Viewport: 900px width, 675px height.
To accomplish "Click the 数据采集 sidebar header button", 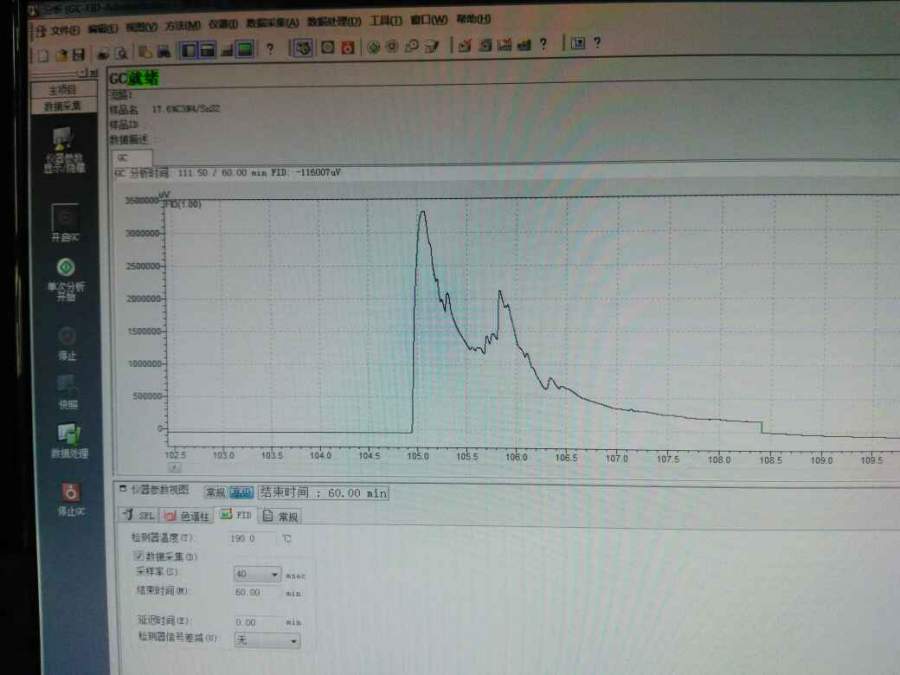I will [x=63, y=106].
